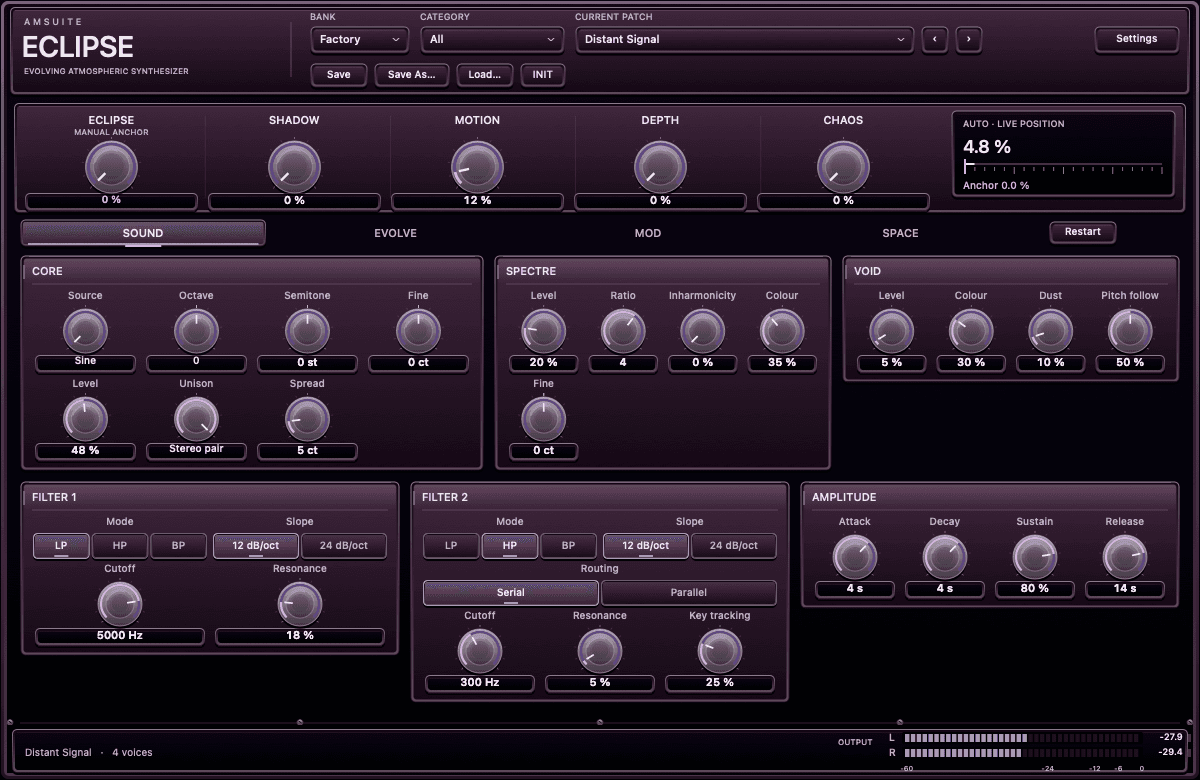
Task: Click the live position slider track
Action: click(1063, 167)
